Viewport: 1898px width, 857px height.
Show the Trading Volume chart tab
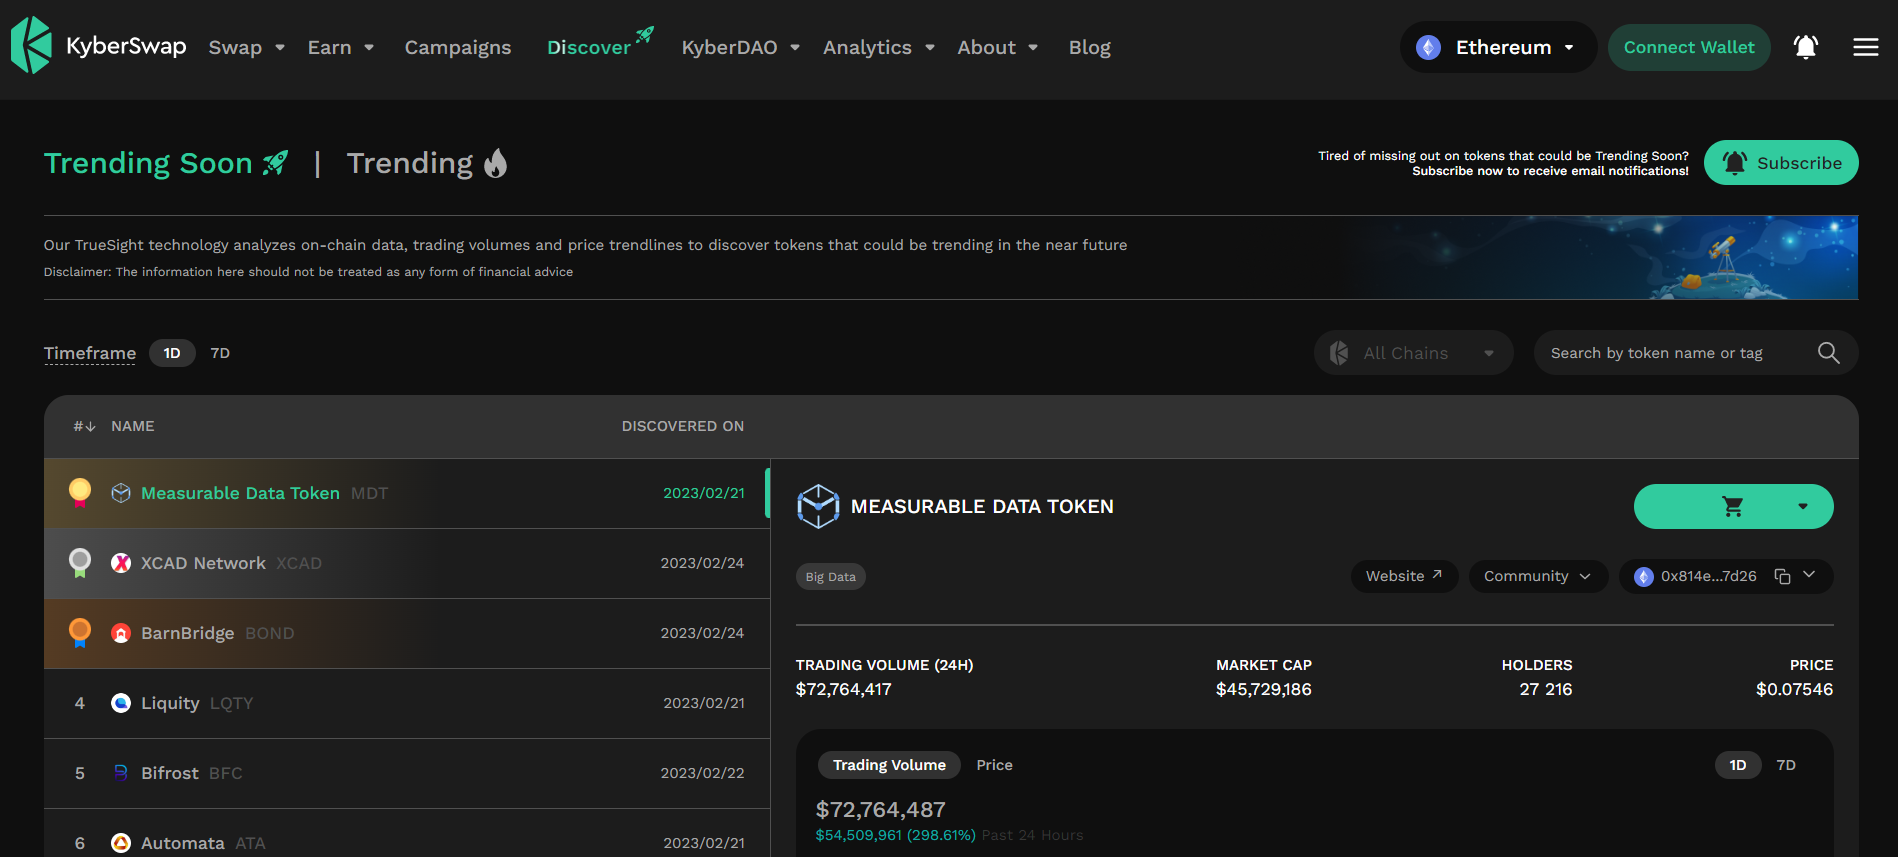click(x=889, y=765)
